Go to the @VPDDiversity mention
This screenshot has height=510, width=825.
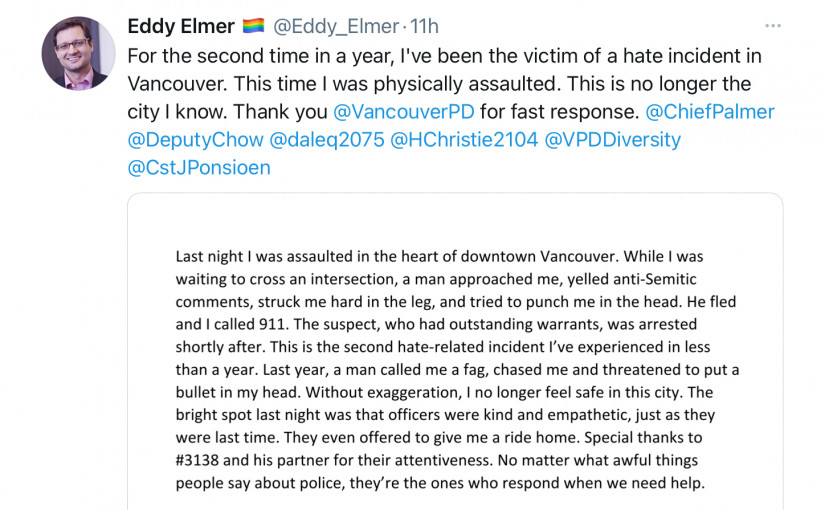click(x=612, y=140)
